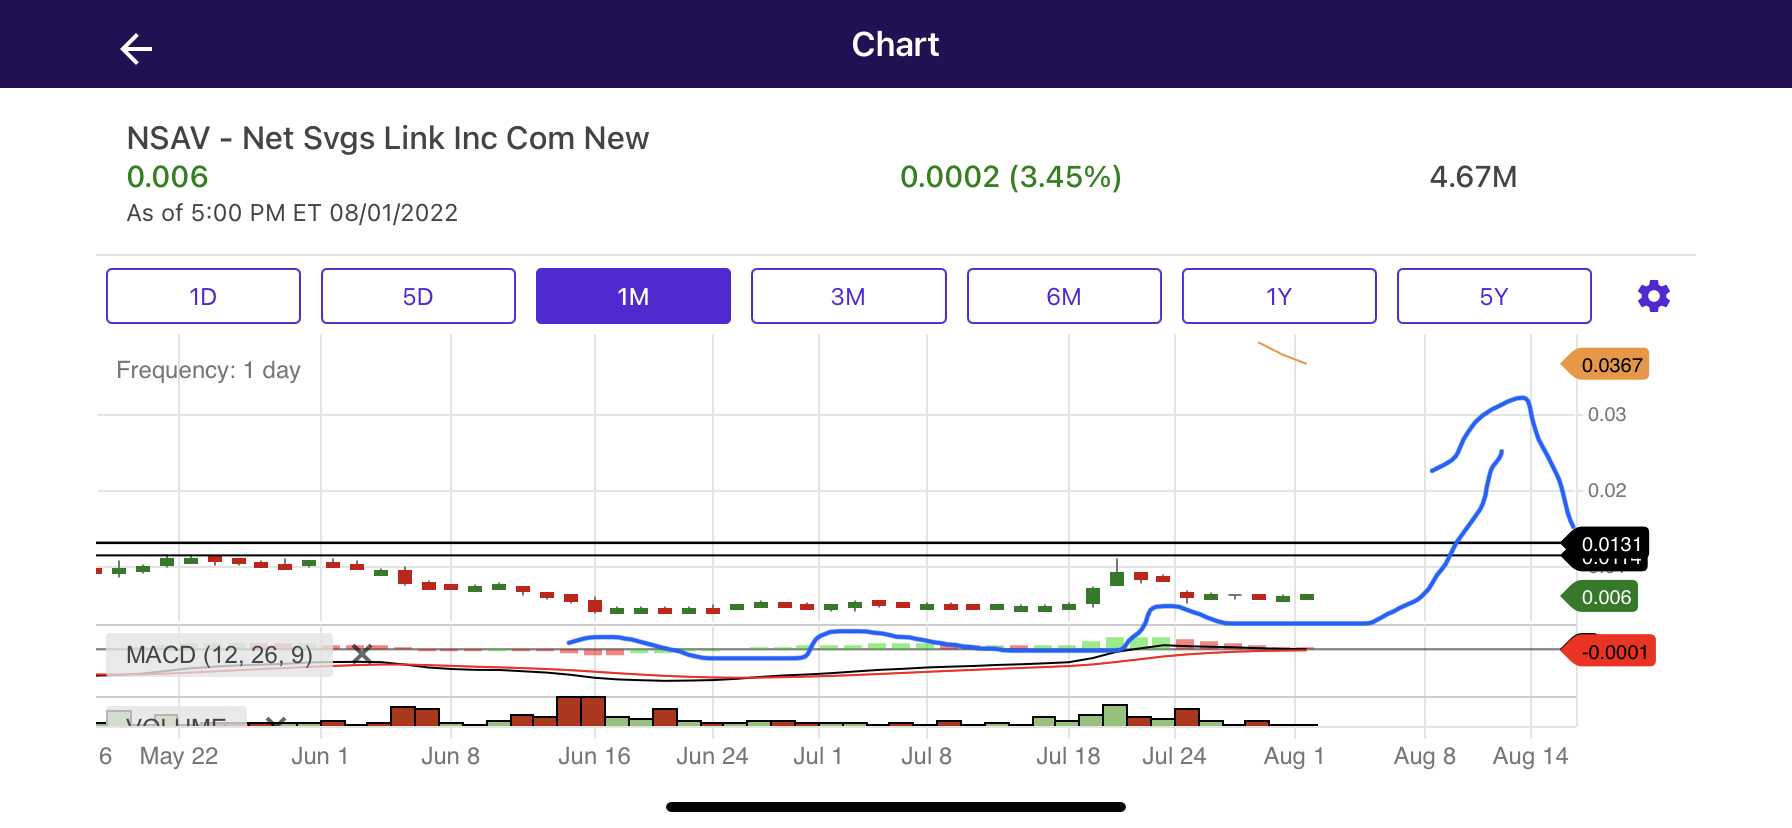Go back using the arrow icon
The image size is (1792, 828).
[x=136, y=48]
